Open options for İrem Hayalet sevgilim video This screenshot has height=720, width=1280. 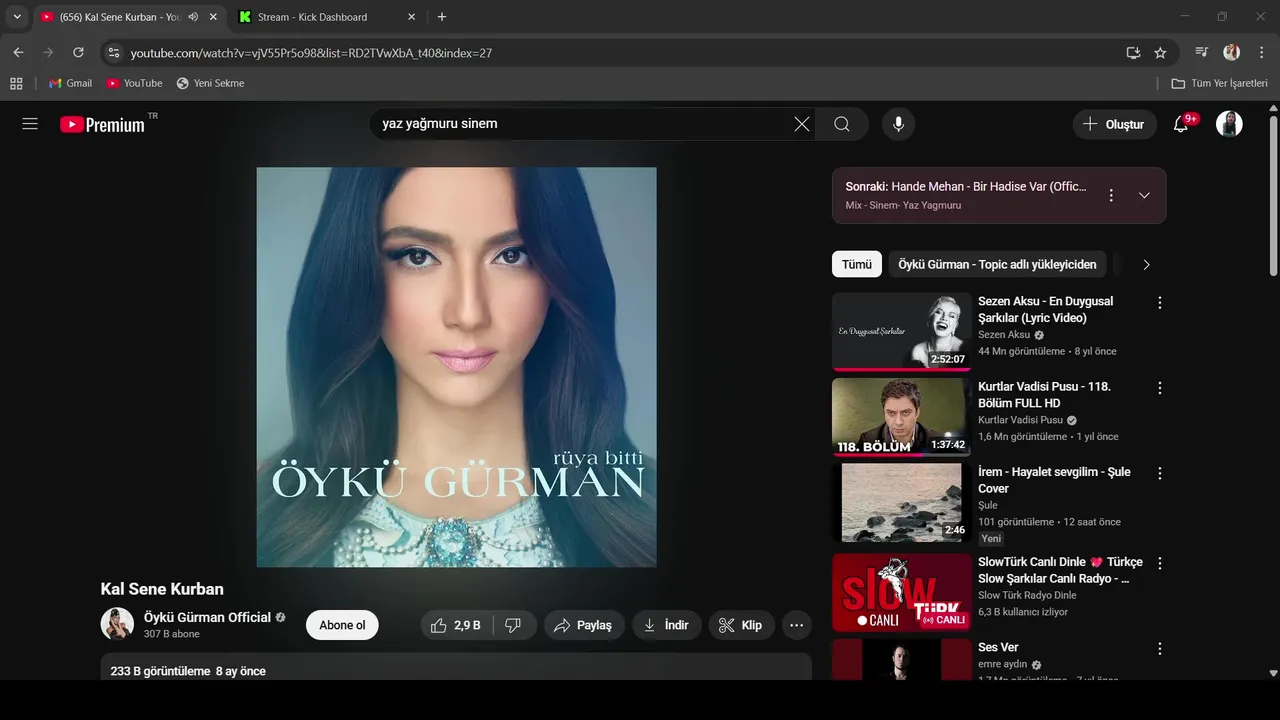click(x=1160, y=473)
